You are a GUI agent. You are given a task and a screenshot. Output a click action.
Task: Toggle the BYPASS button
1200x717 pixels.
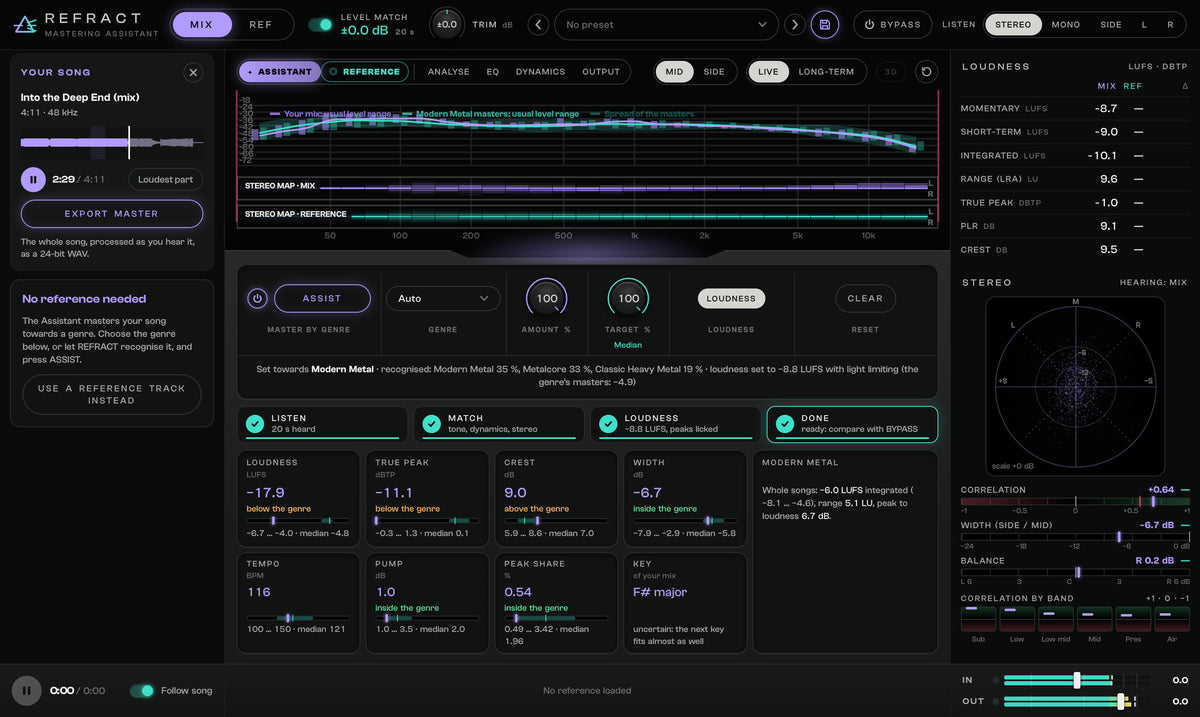[x=892, y=24]
